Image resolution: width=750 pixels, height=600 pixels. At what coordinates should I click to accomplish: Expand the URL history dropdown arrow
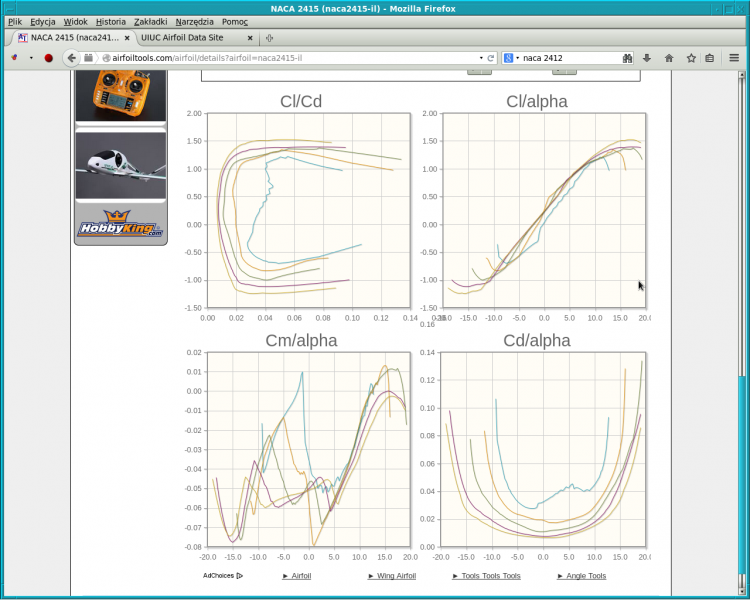pos(480,58)
